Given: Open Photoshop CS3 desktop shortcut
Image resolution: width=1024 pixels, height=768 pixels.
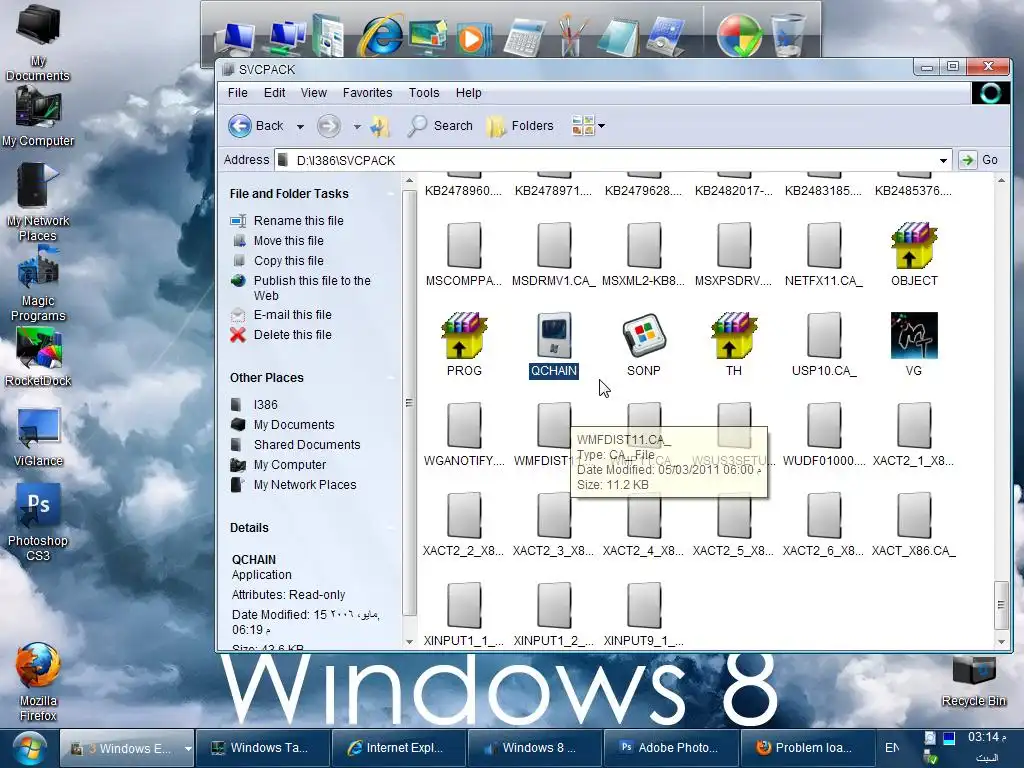Looking at the screenshot, I should [38, 522].
